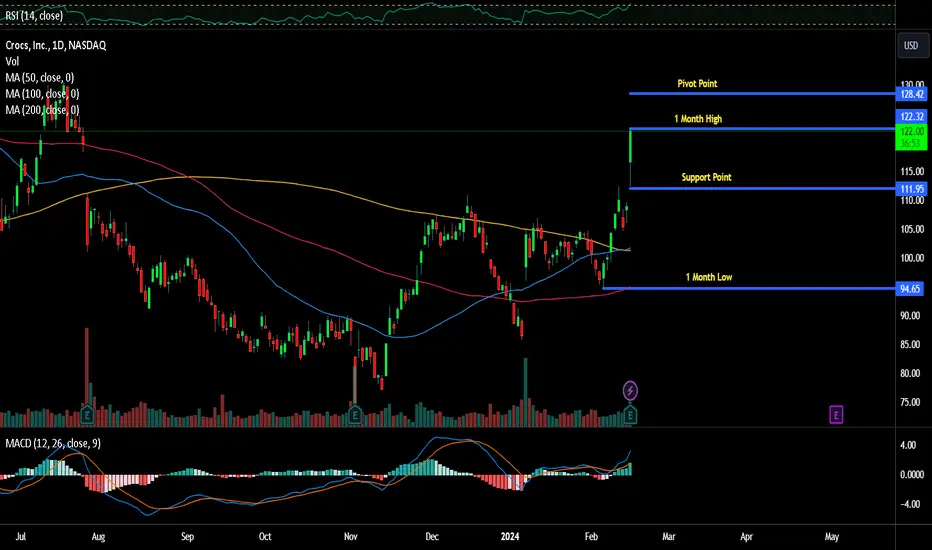Click the 100.00 price axis label
This screenshot has height=550, width=932.
(912, 258)
